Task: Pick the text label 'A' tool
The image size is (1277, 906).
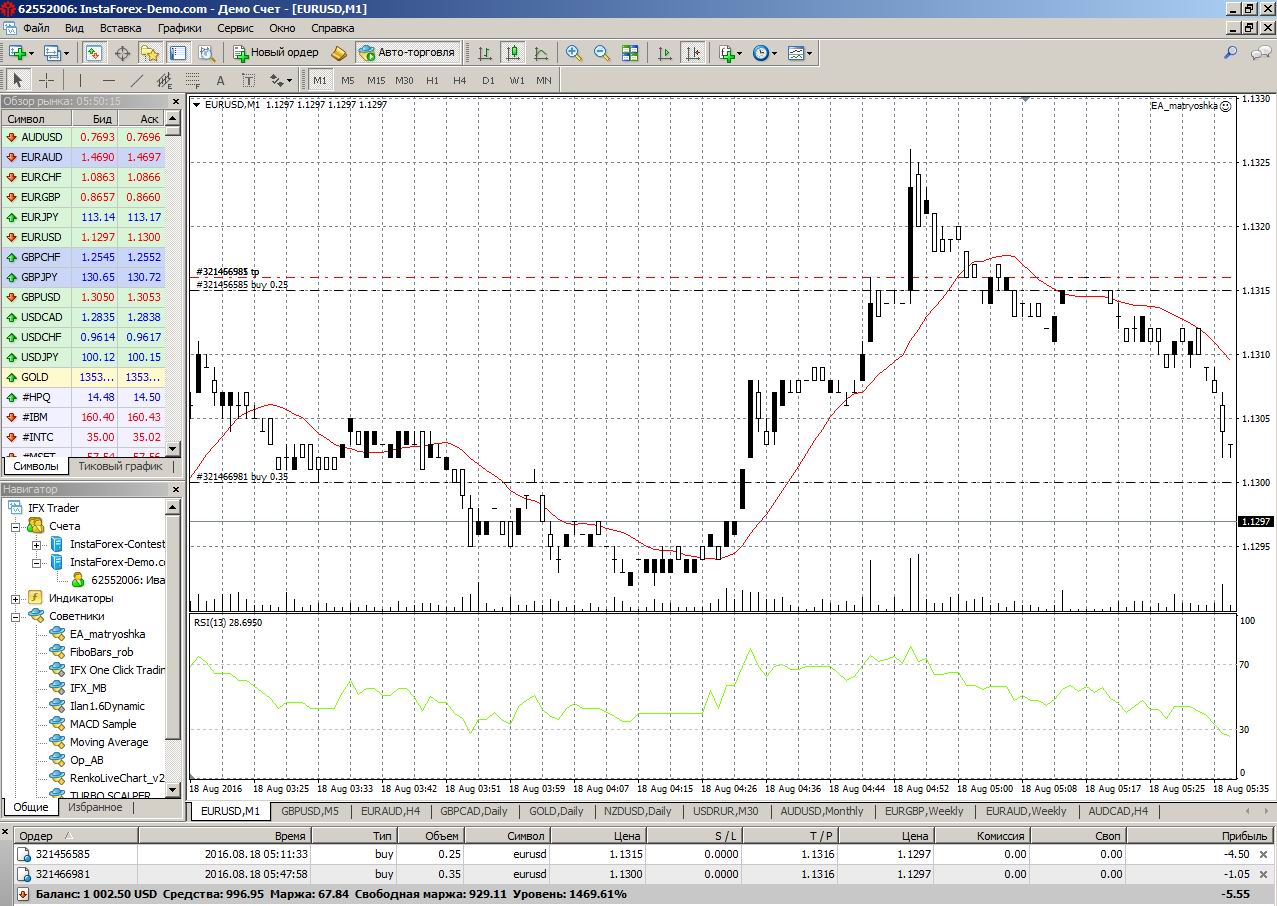Action: pos(220,80)
